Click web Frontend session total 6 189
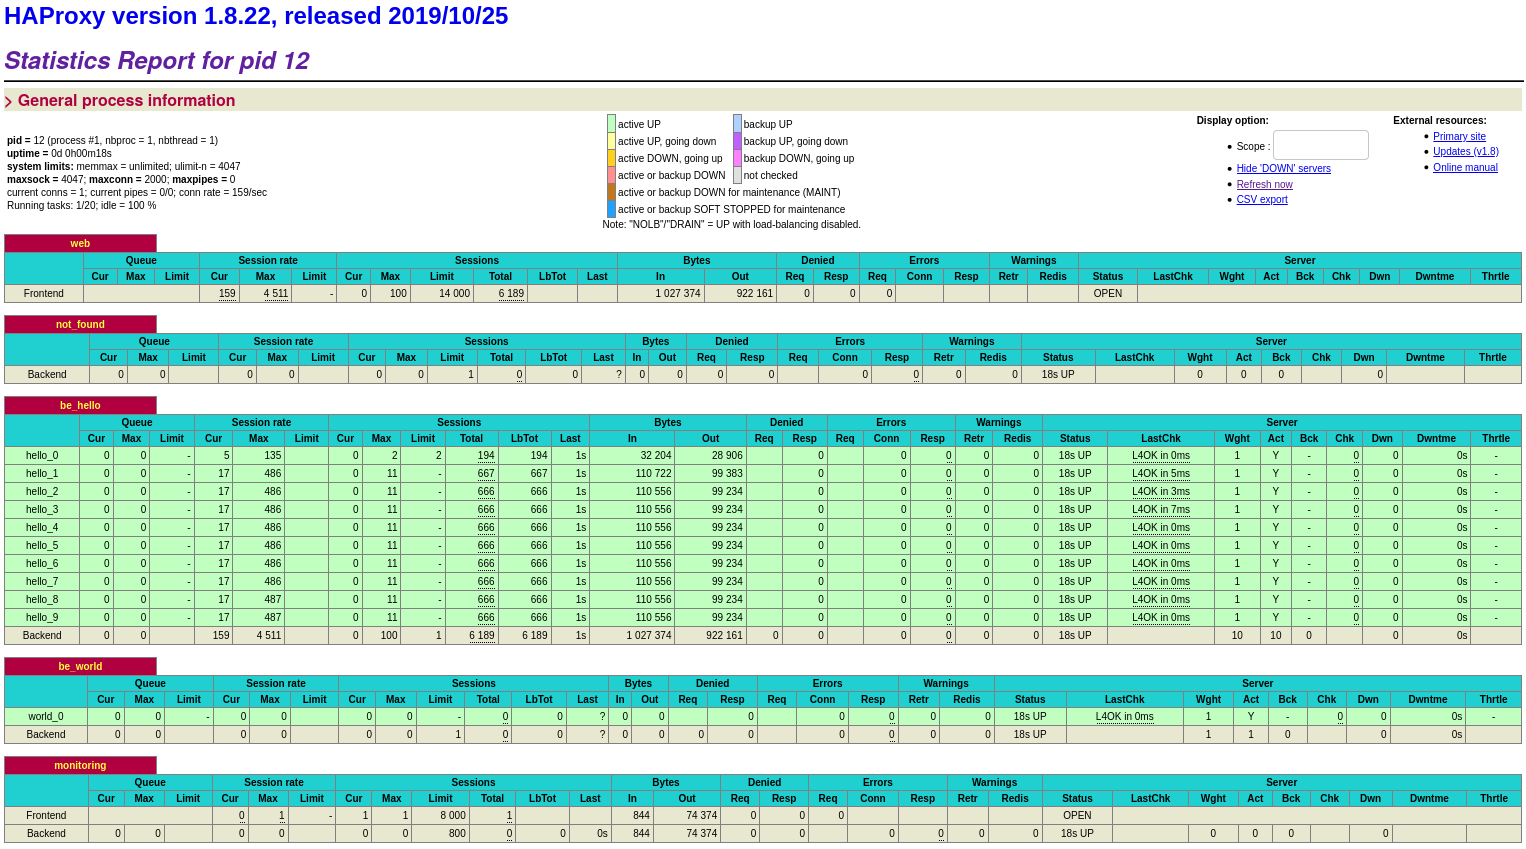 pos(512,294)
